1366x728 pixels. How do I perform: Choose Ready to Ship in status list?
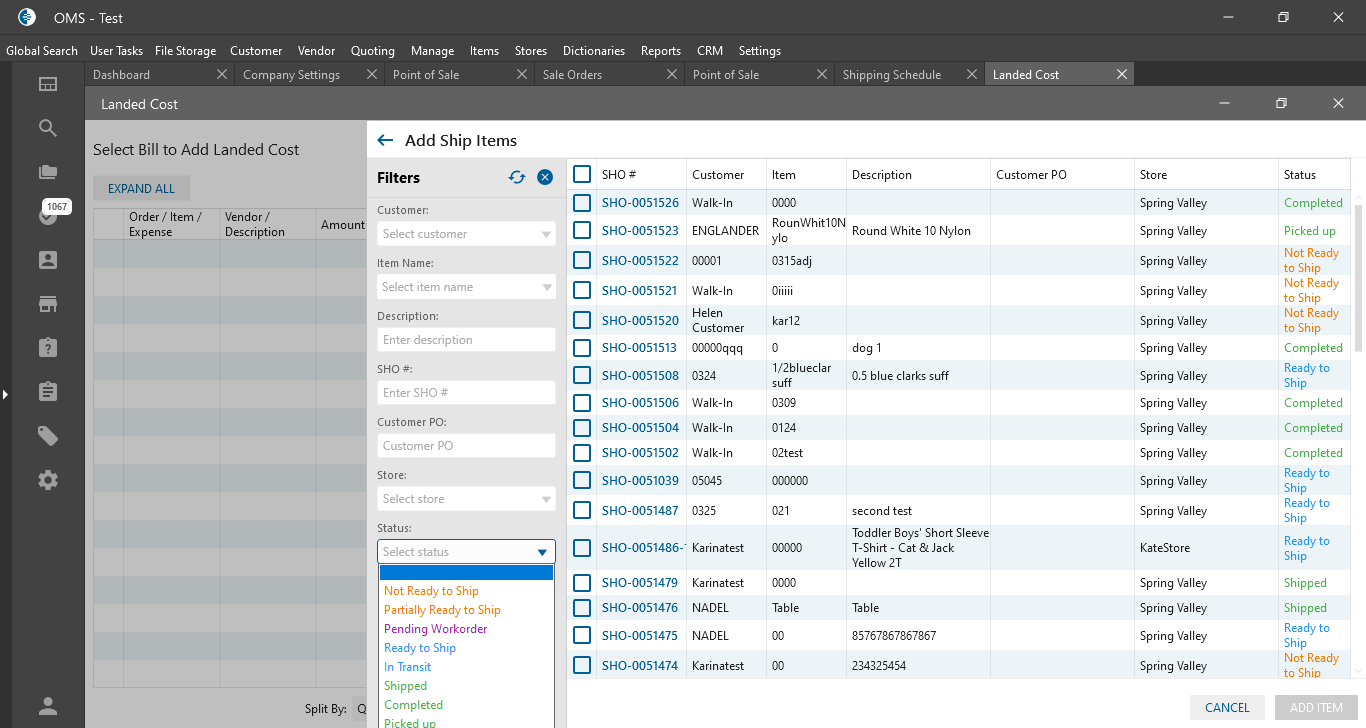(x=420, y=648)
